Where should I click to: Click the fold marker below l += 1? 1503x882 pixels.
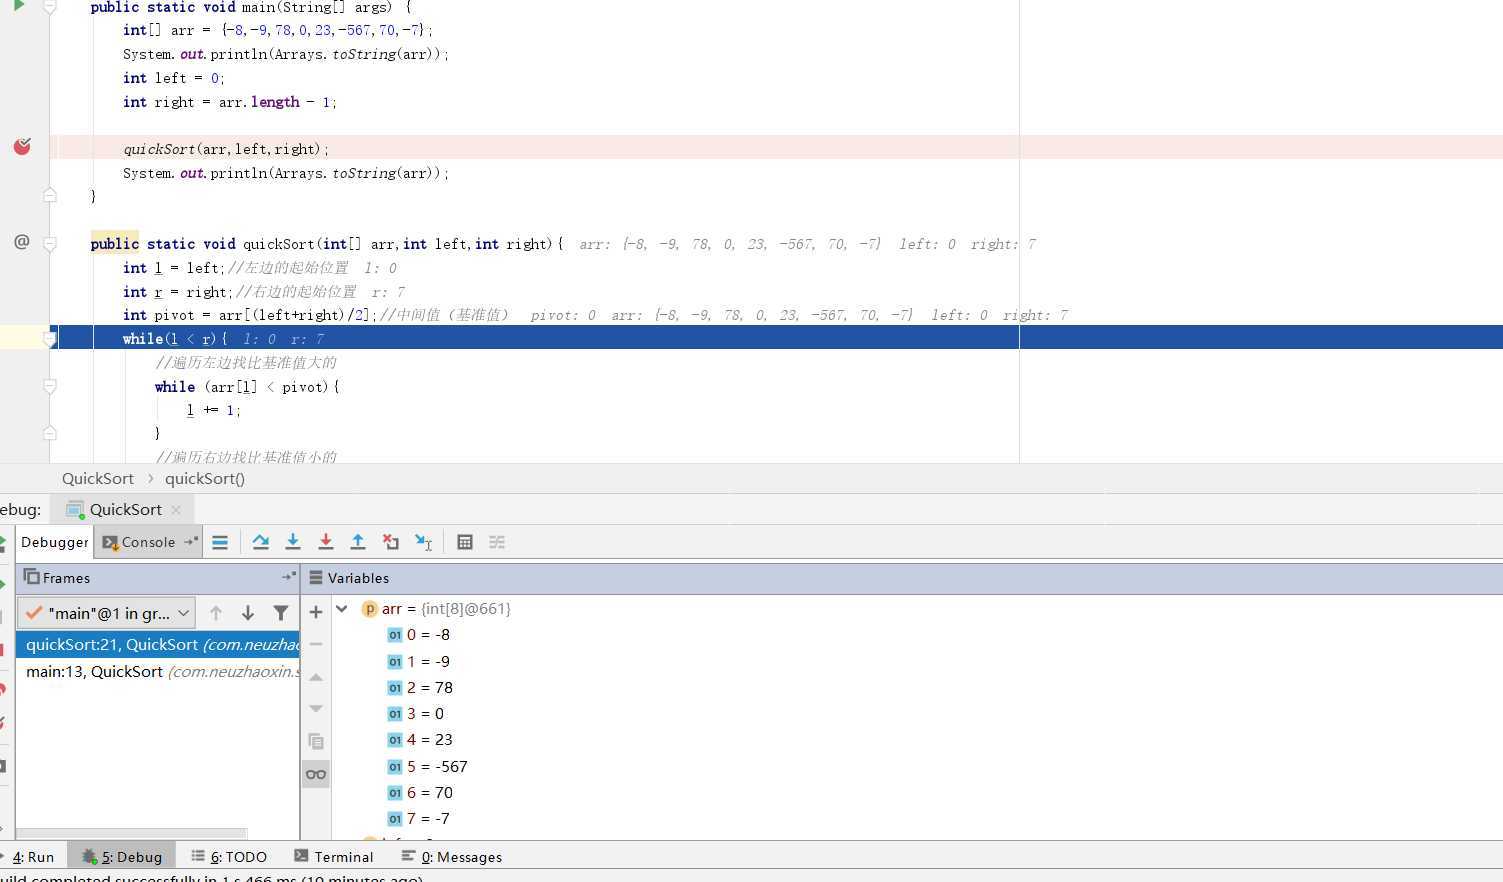click(50, 434)
